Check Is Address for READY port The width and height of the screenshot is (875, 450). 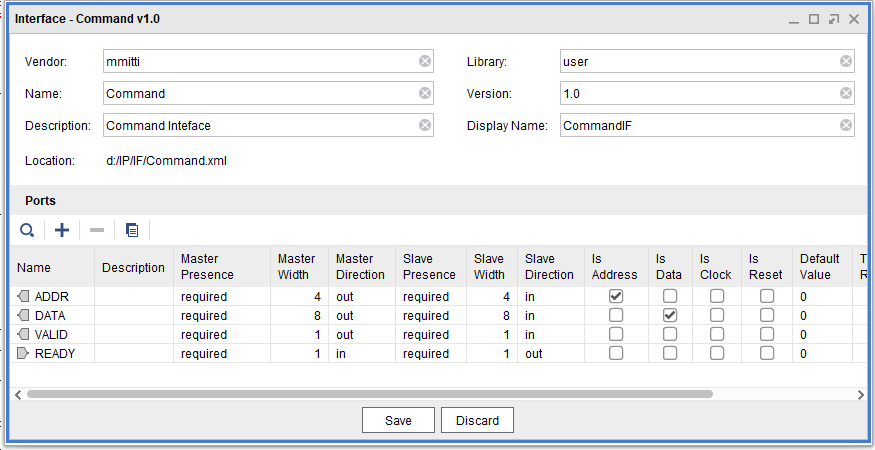click(x=616, y=353)
